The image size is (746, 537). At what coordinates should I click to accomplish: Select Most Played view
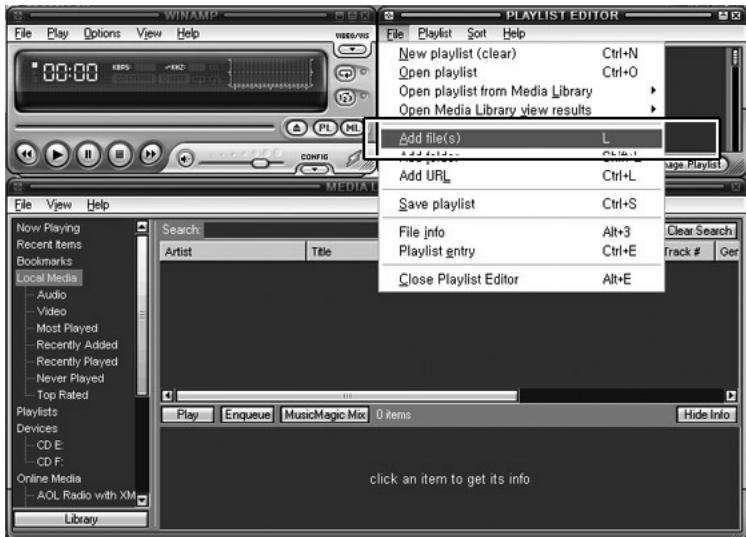click(x=67, y=328)
